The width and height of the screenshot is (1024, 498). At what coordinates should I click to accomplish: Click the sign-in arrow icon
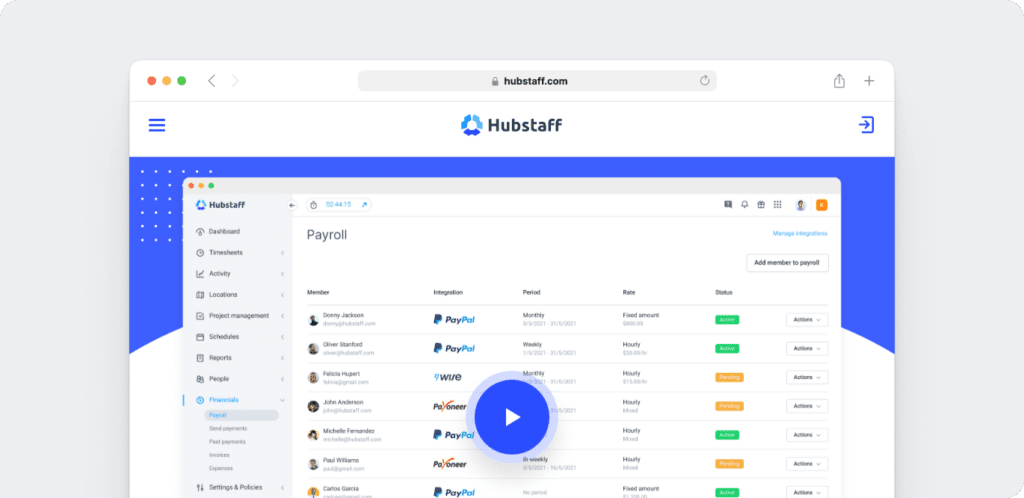tap(867, 125)
